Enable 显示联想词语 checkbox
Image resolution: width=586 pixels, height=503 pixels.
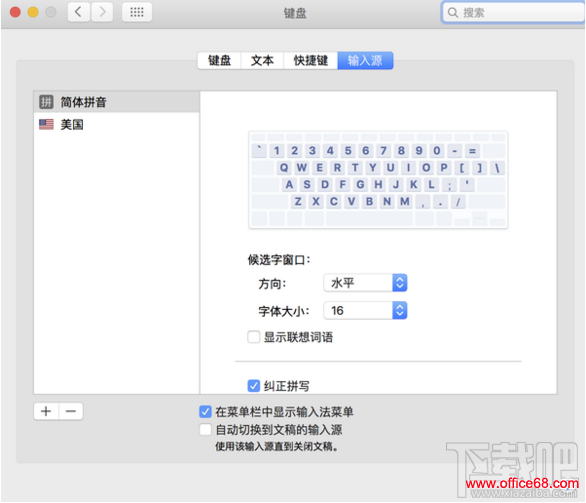[x=254, y=337]
